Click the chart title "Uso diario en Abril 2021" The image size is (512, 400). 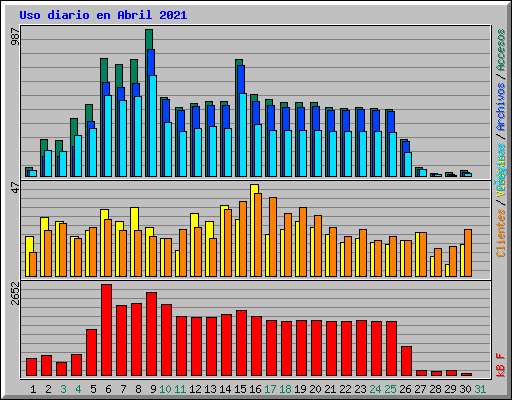coord(103,15)
